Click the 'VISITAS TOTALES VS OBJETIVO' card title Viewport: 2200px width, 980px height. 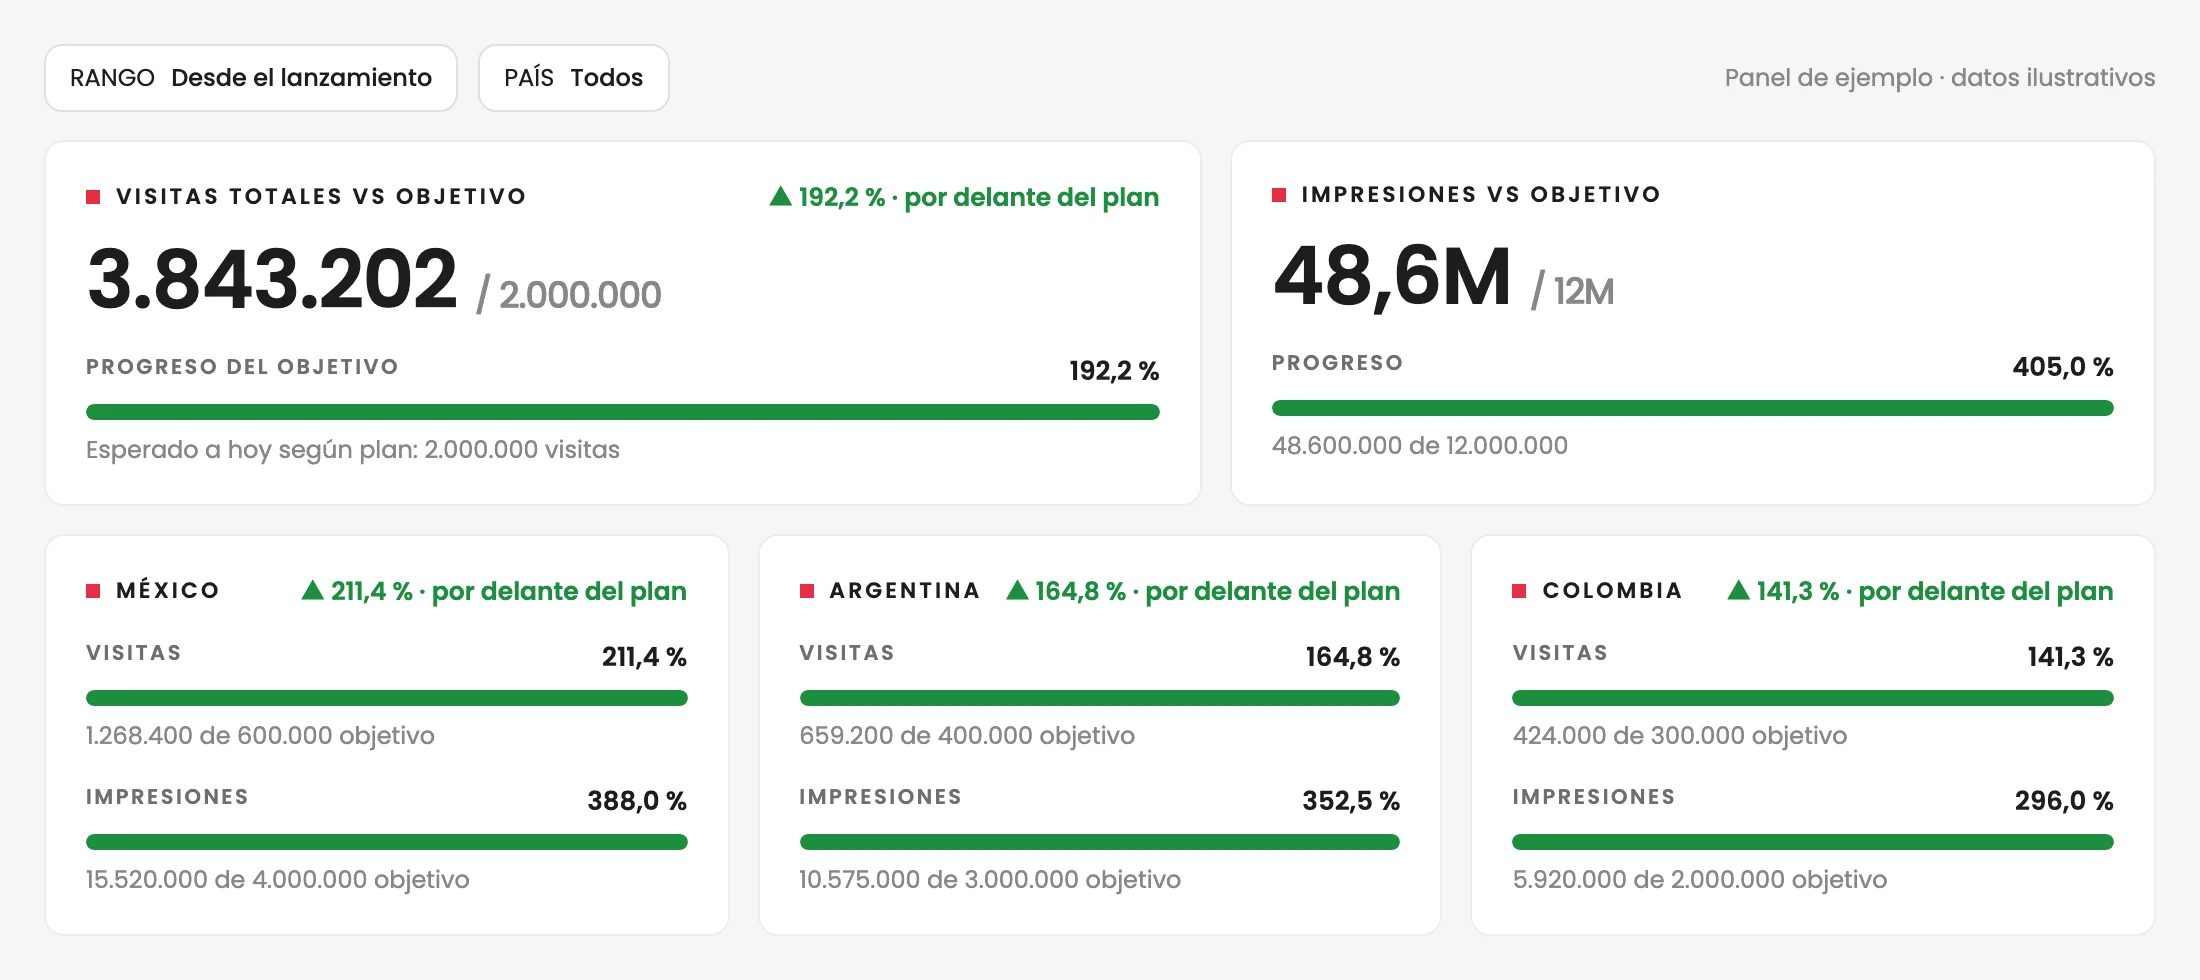coord(321,197)
